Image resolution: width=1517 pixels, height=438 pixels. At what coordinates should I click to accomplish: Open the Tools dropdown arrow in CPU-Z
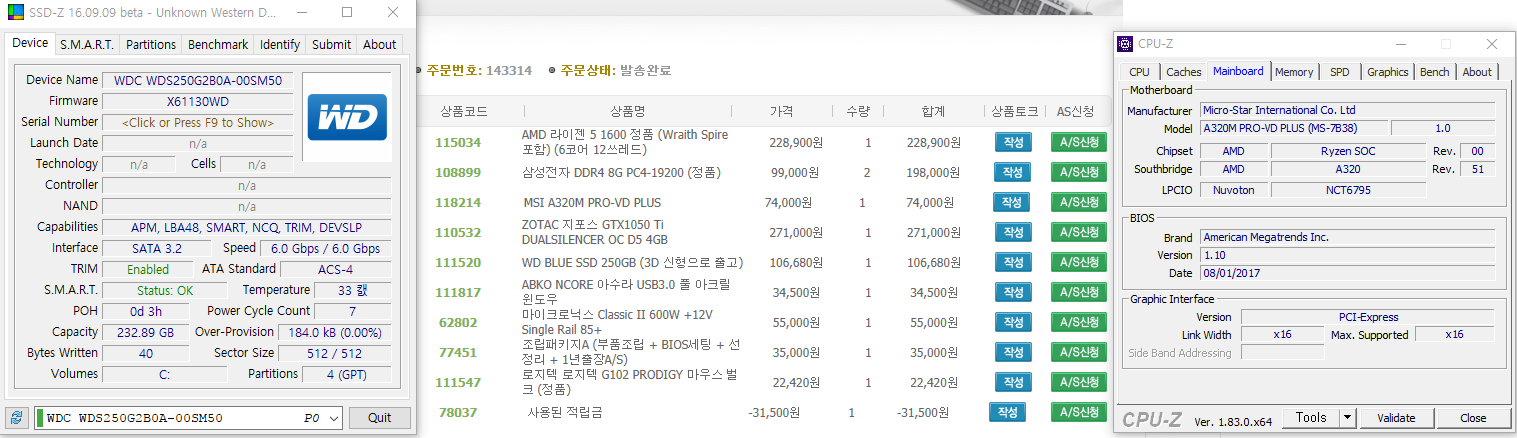tap(1347, 418)
